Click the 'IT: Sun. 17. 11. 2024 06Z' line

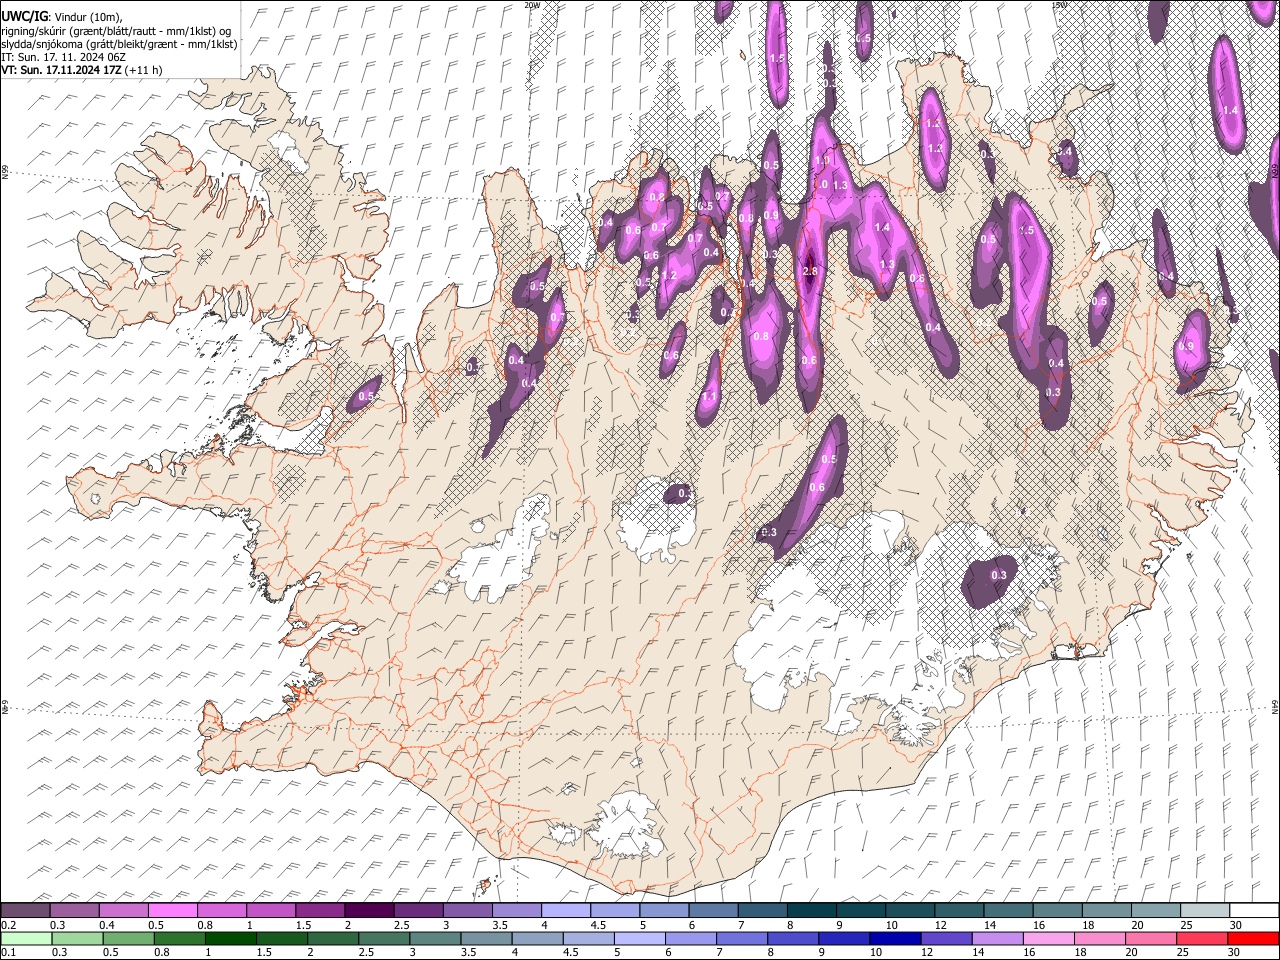(x=63, y=57)
